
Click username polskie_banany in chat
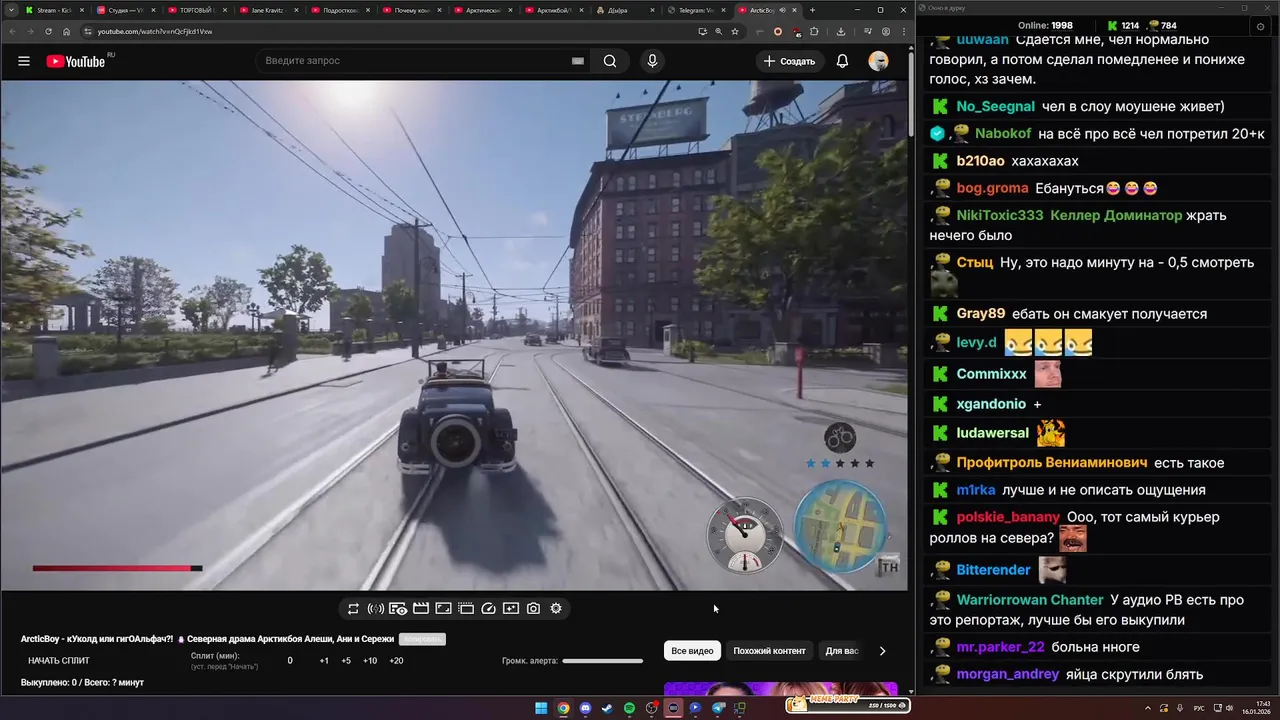coord(1008,517)
